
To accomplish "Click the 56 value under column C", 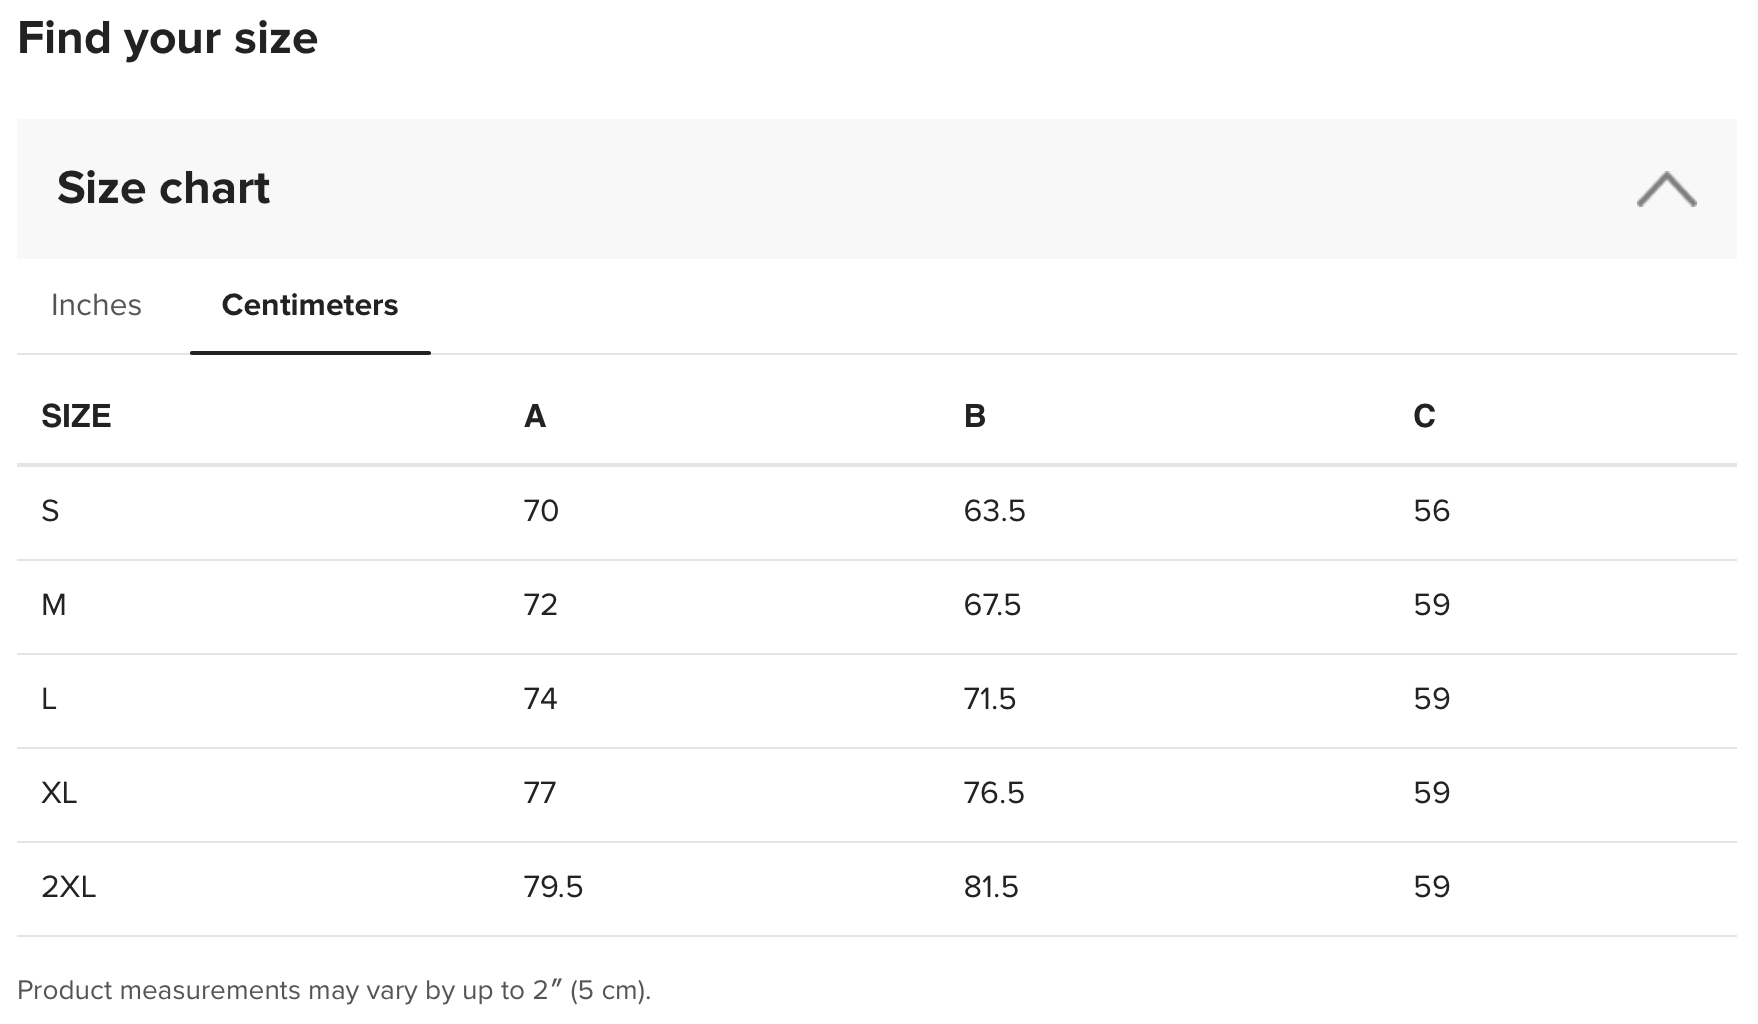I will click(1432, 511).
